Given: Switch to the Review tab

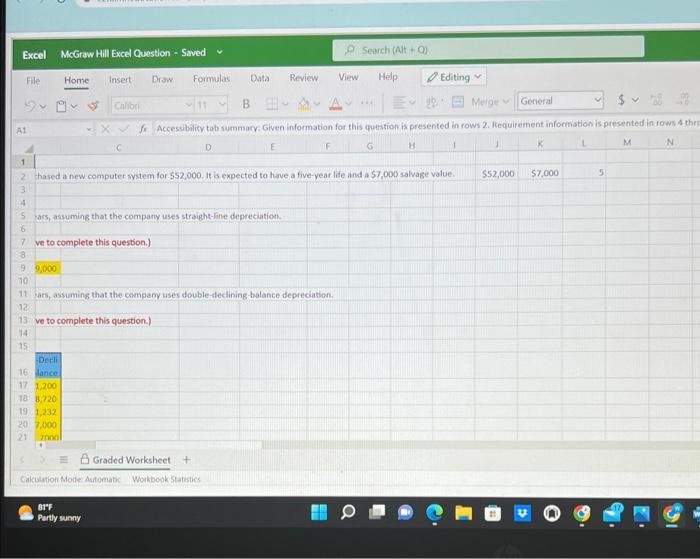Looking at the screenshot, I should click(x=304, y=78).
